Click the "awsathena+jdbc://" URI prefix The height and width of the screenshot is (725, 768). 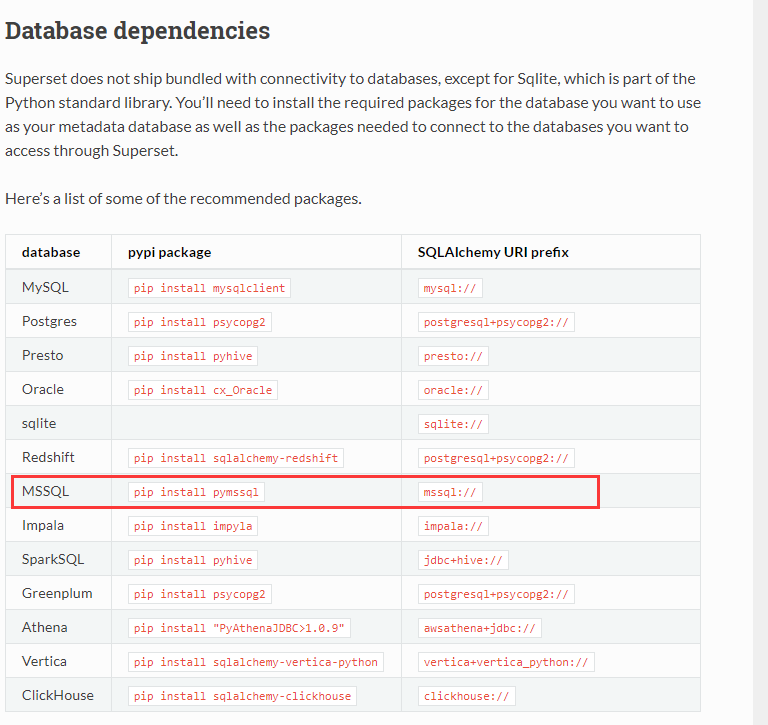(x=480, y=628)
